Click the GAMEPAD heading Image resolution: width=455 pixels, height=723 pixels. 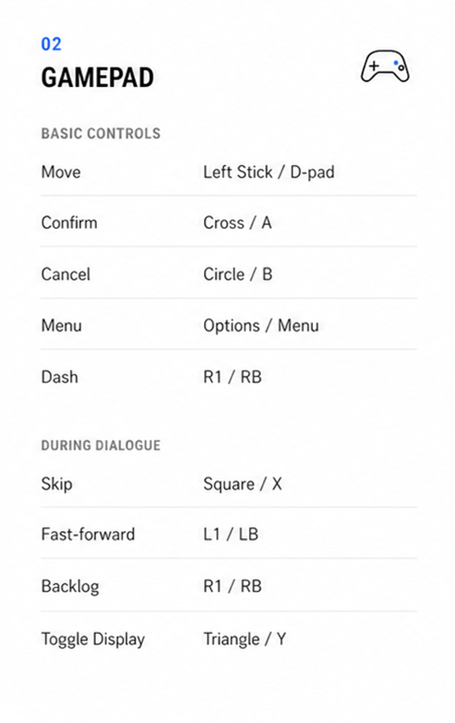pos(97,77)
